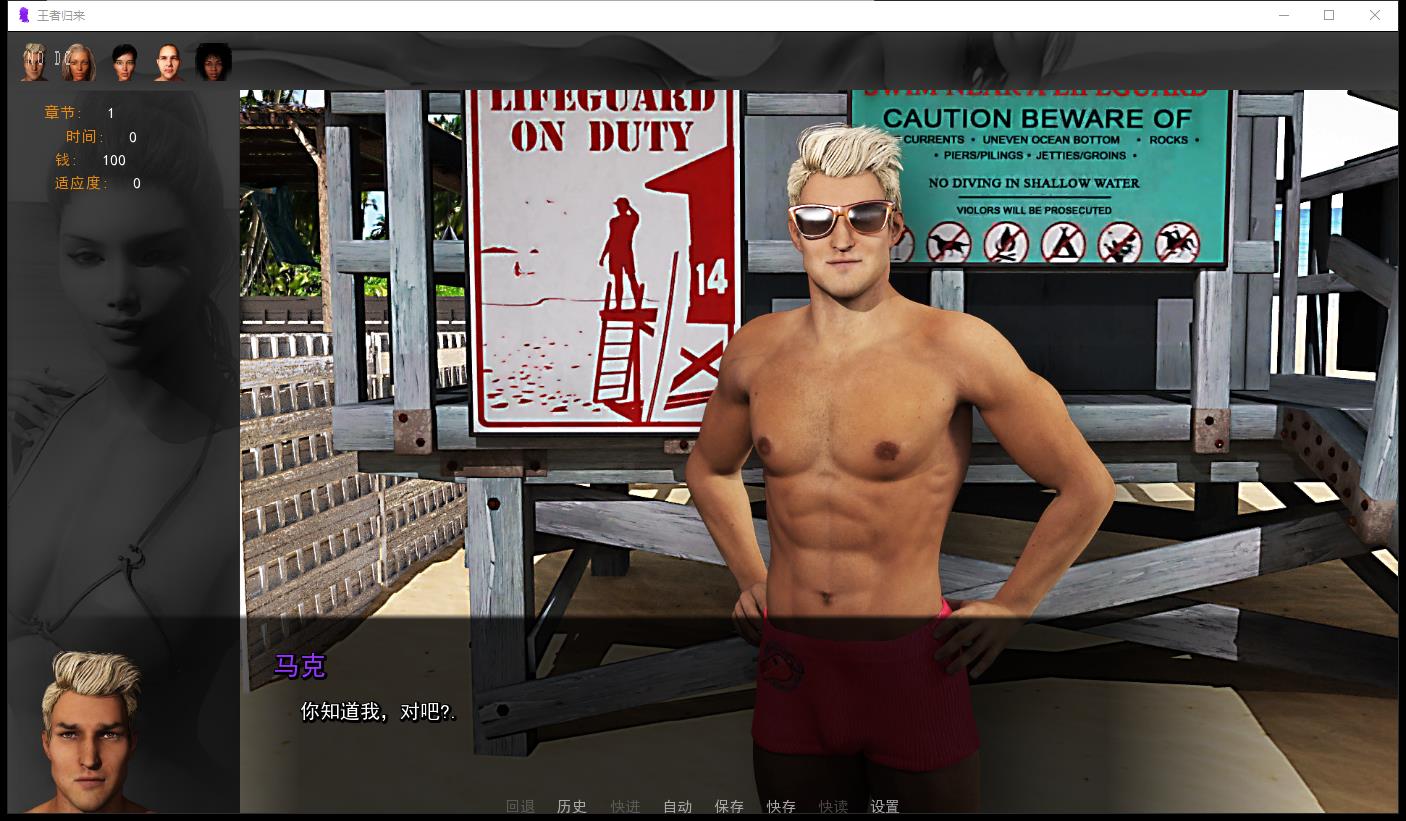Viewport: 1406px width, 821px height.
Task: Open the blonde spiky-haired man's portrait icon
Action: pos(35,62)
